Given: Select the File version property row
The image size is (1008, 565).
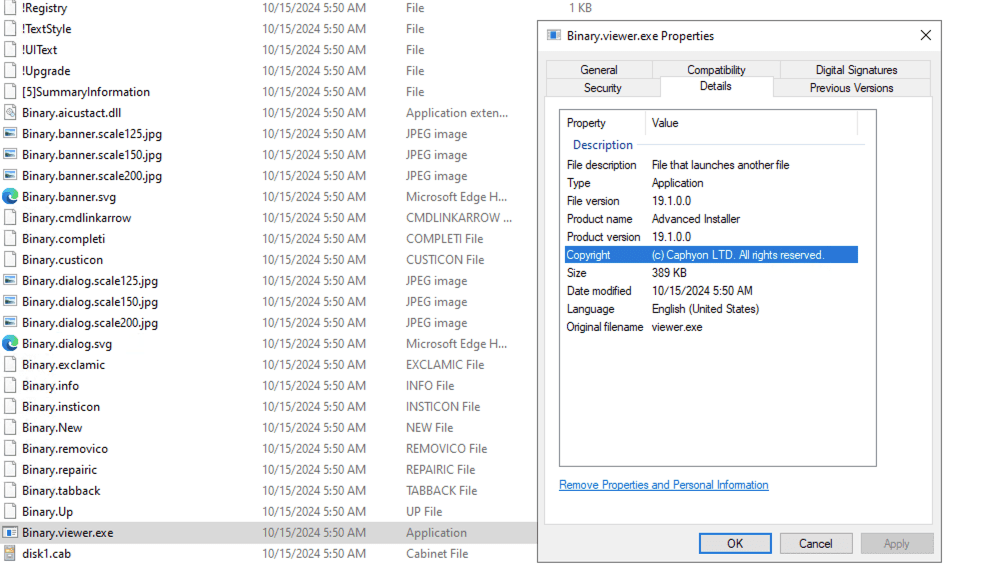Looking at the screenshot, I should [x=711, y=201].
